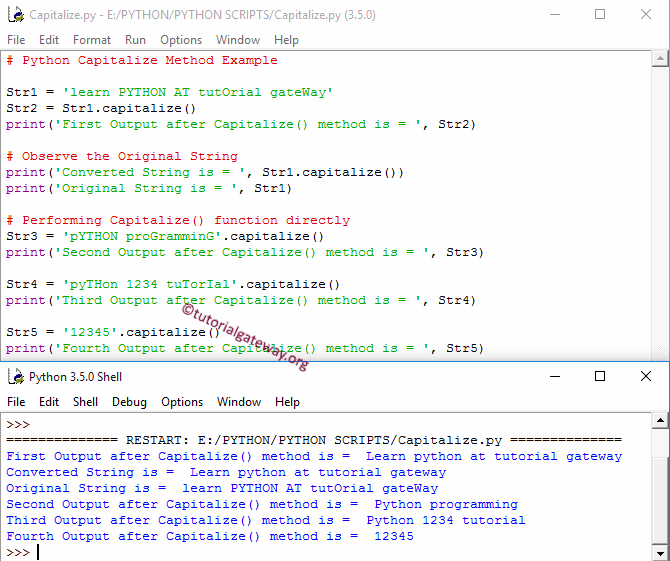The width and height of the screenshot is (670, 561).
Task: Open Format menu in the editor
Action: coord(92,40)
